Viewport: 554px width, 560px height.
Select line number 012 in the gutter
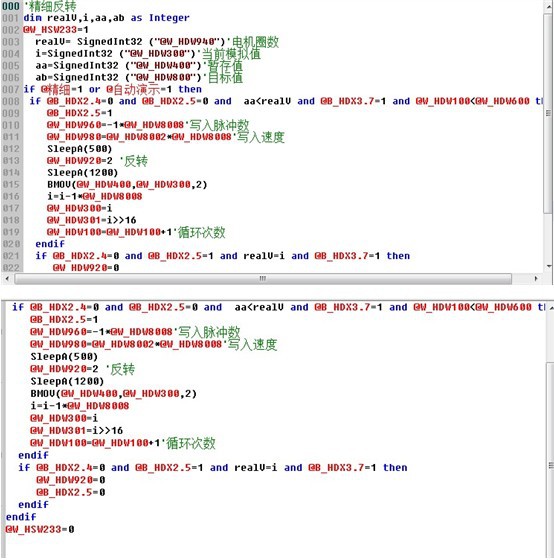click(11, 149)
